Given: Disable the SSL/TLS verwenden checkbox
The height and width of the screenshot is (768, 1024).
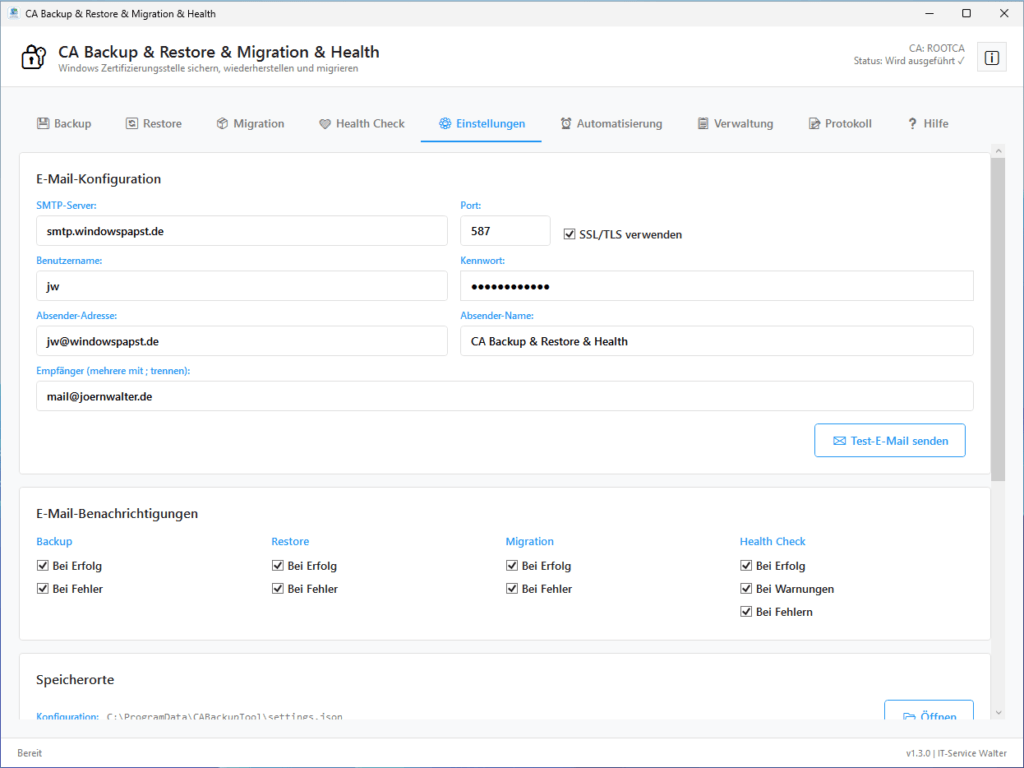Looking at the screenshot, I should coord(570,234).
